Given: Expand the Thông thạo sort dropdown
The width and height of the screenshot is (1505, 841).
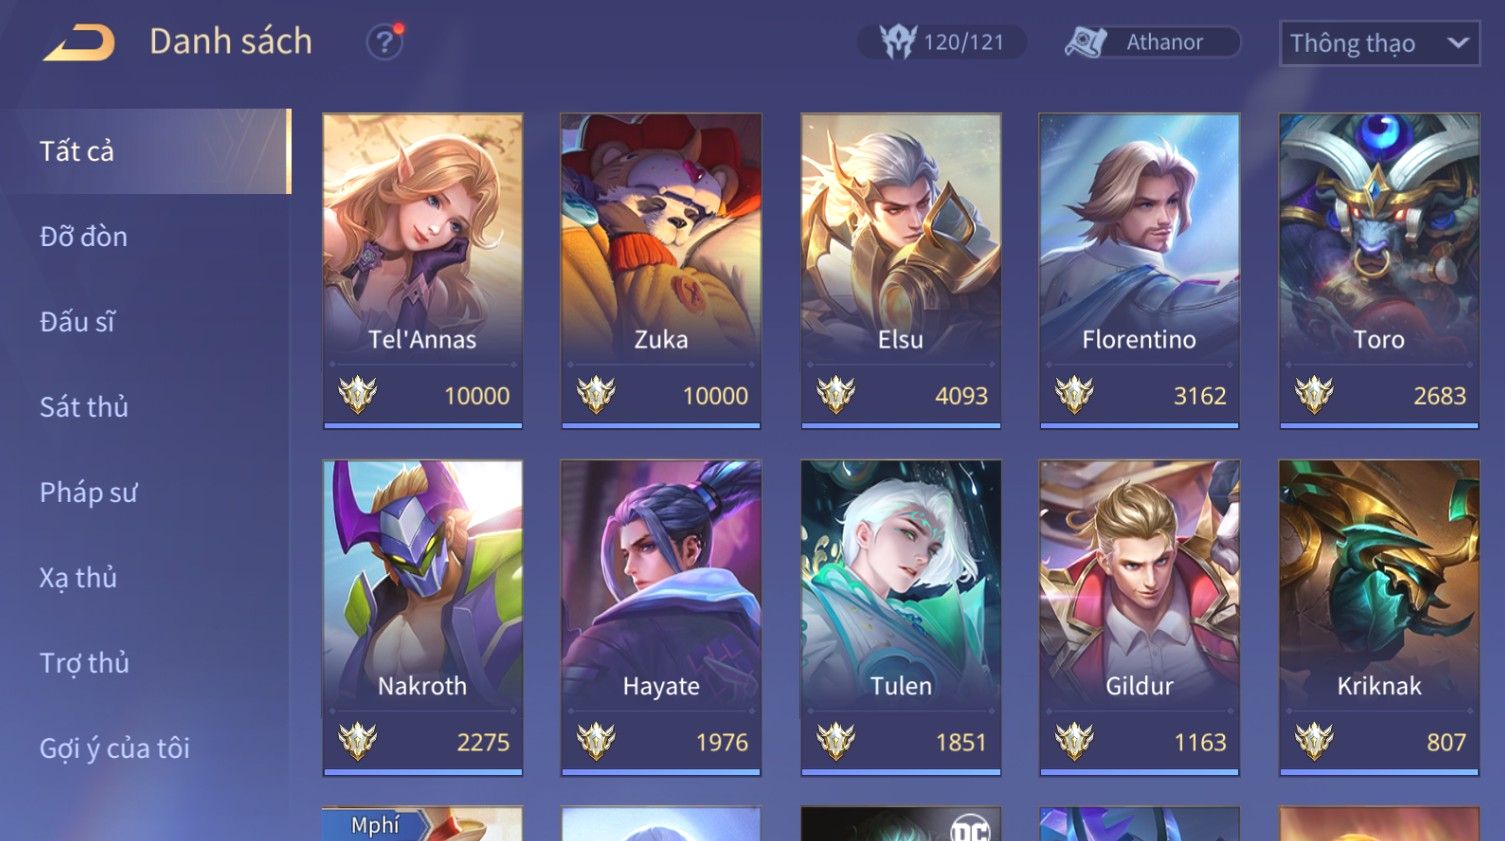Looking at the screenshot, I should point(1379,44).
